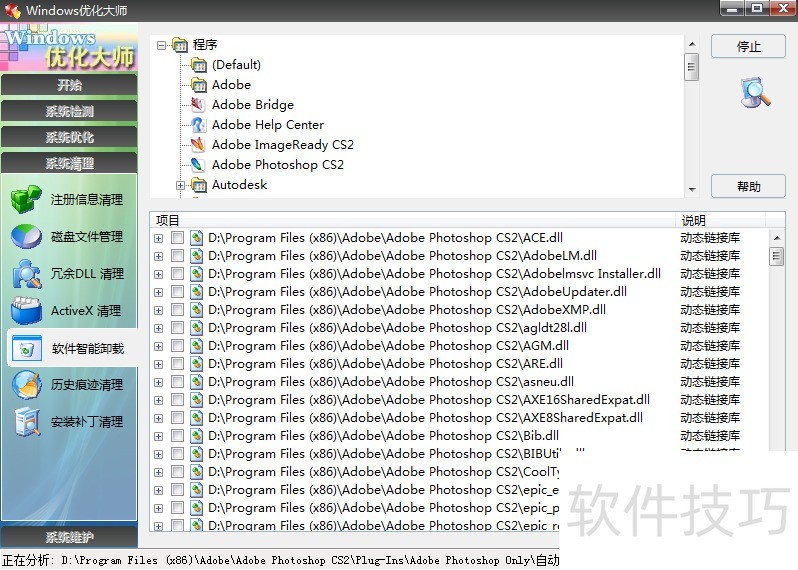Expand the Autodesk tree node
The image size is (798, 570).
tap(180, 185)
